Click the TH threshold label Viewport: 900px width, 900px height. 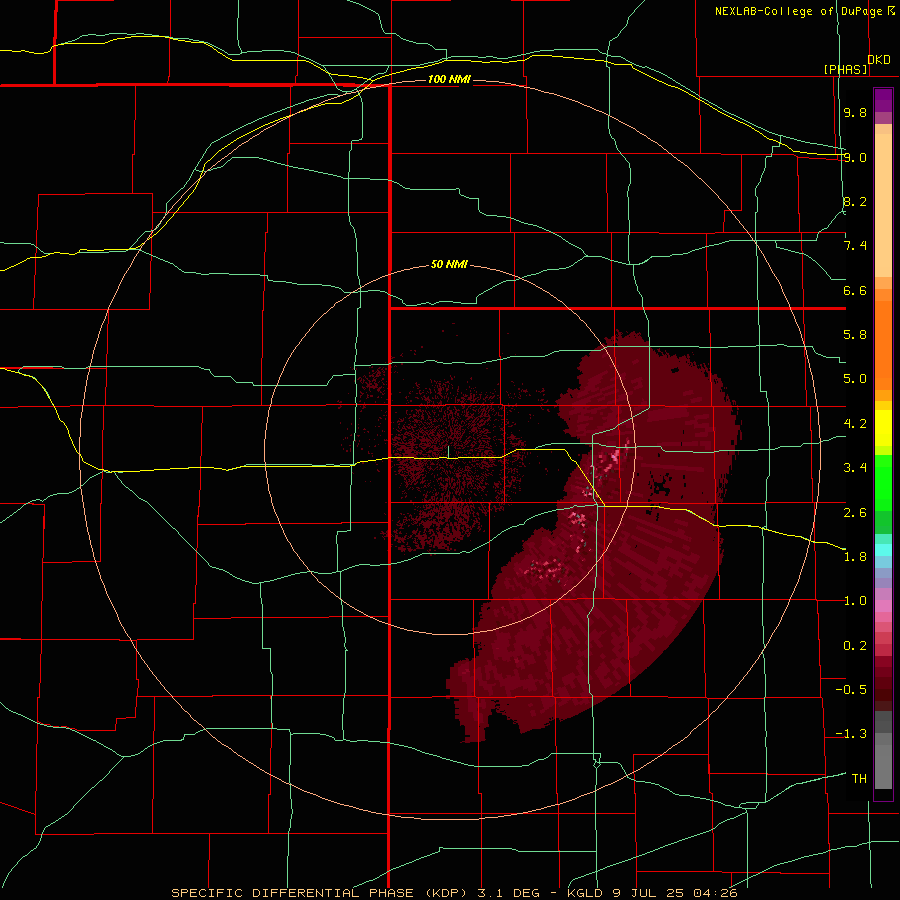[x=859, y=779]
